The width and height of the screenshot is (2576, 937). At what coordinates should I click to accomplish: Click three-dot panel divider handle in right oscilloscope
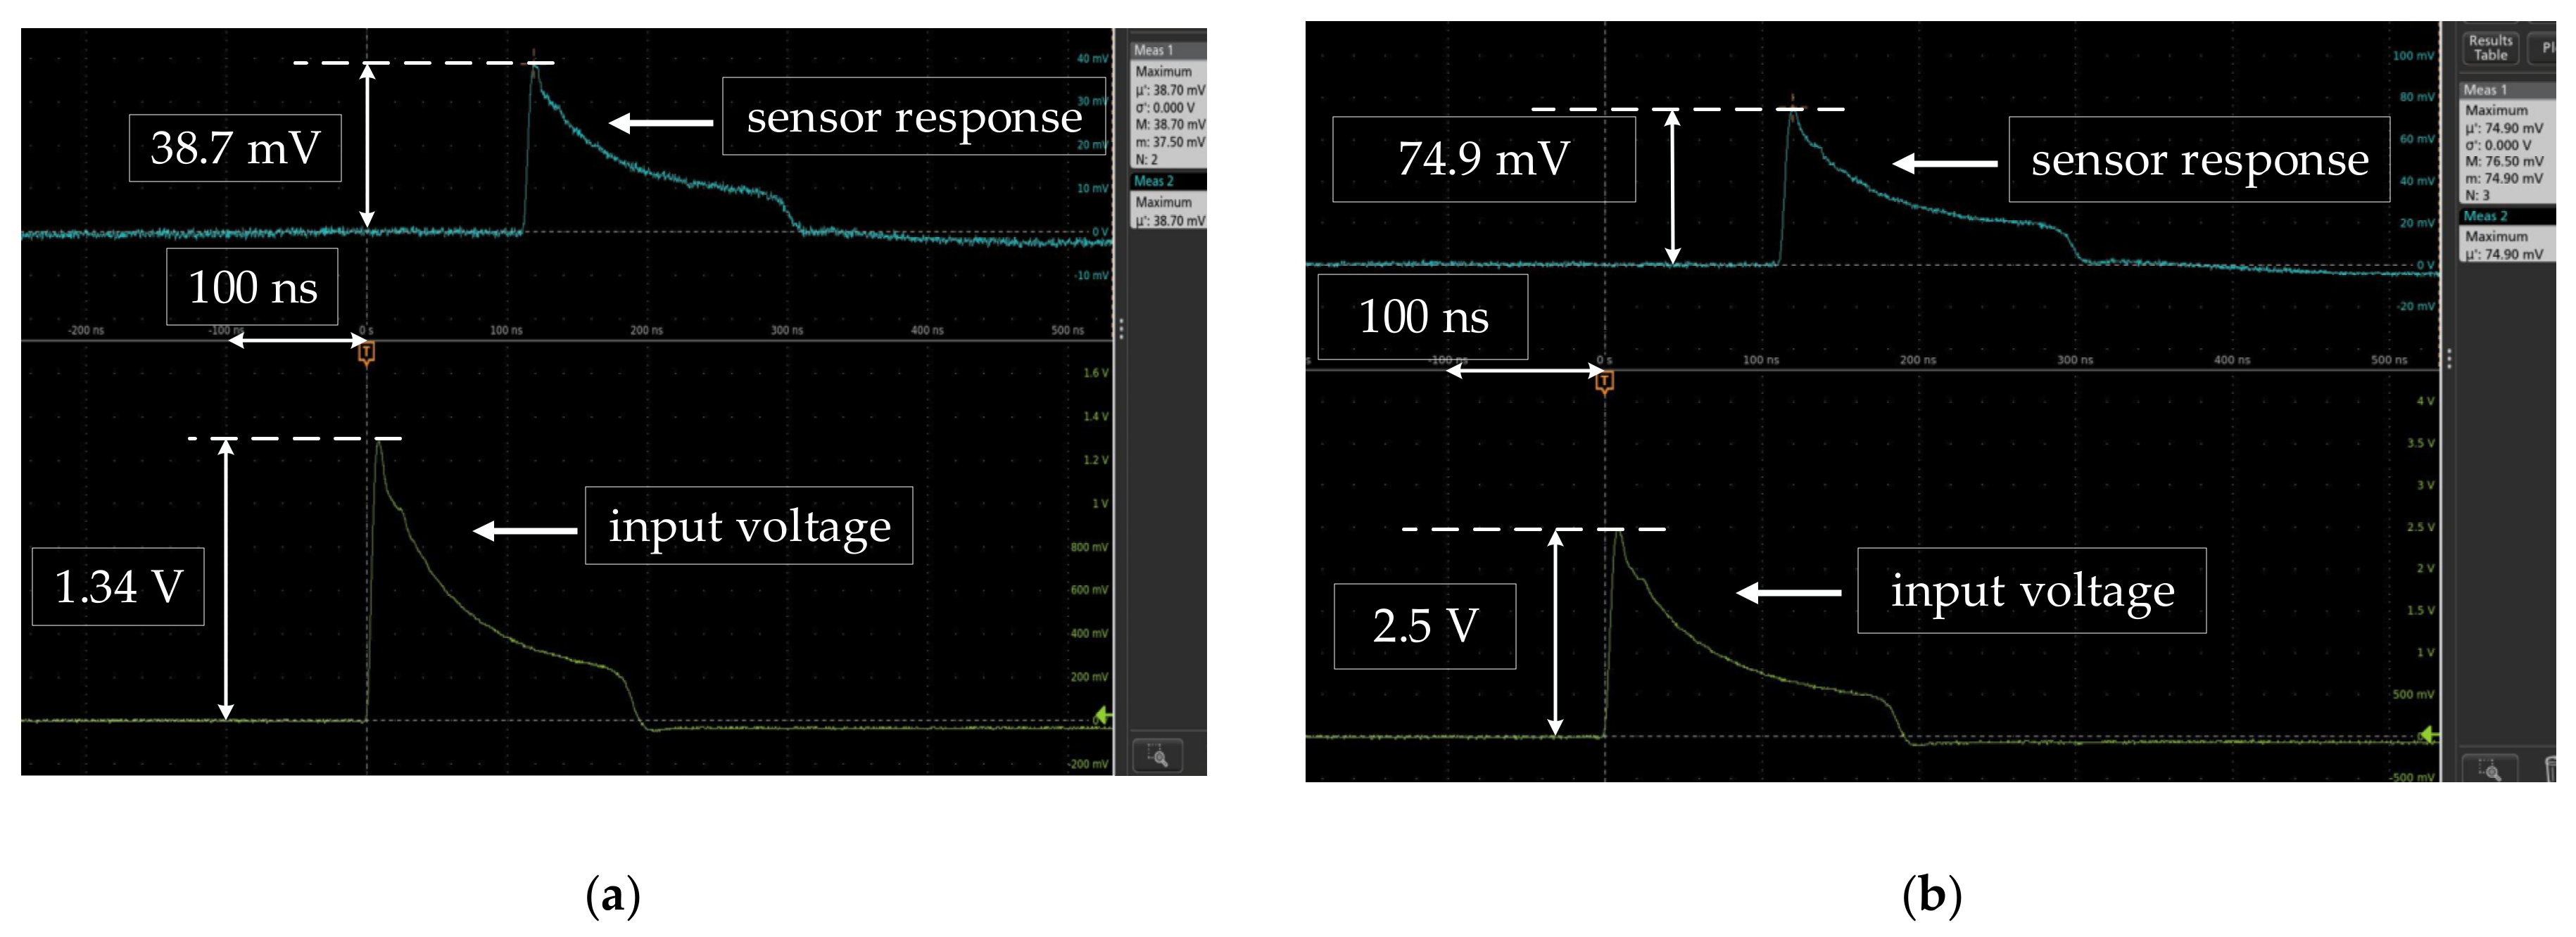coord(2449,358)
